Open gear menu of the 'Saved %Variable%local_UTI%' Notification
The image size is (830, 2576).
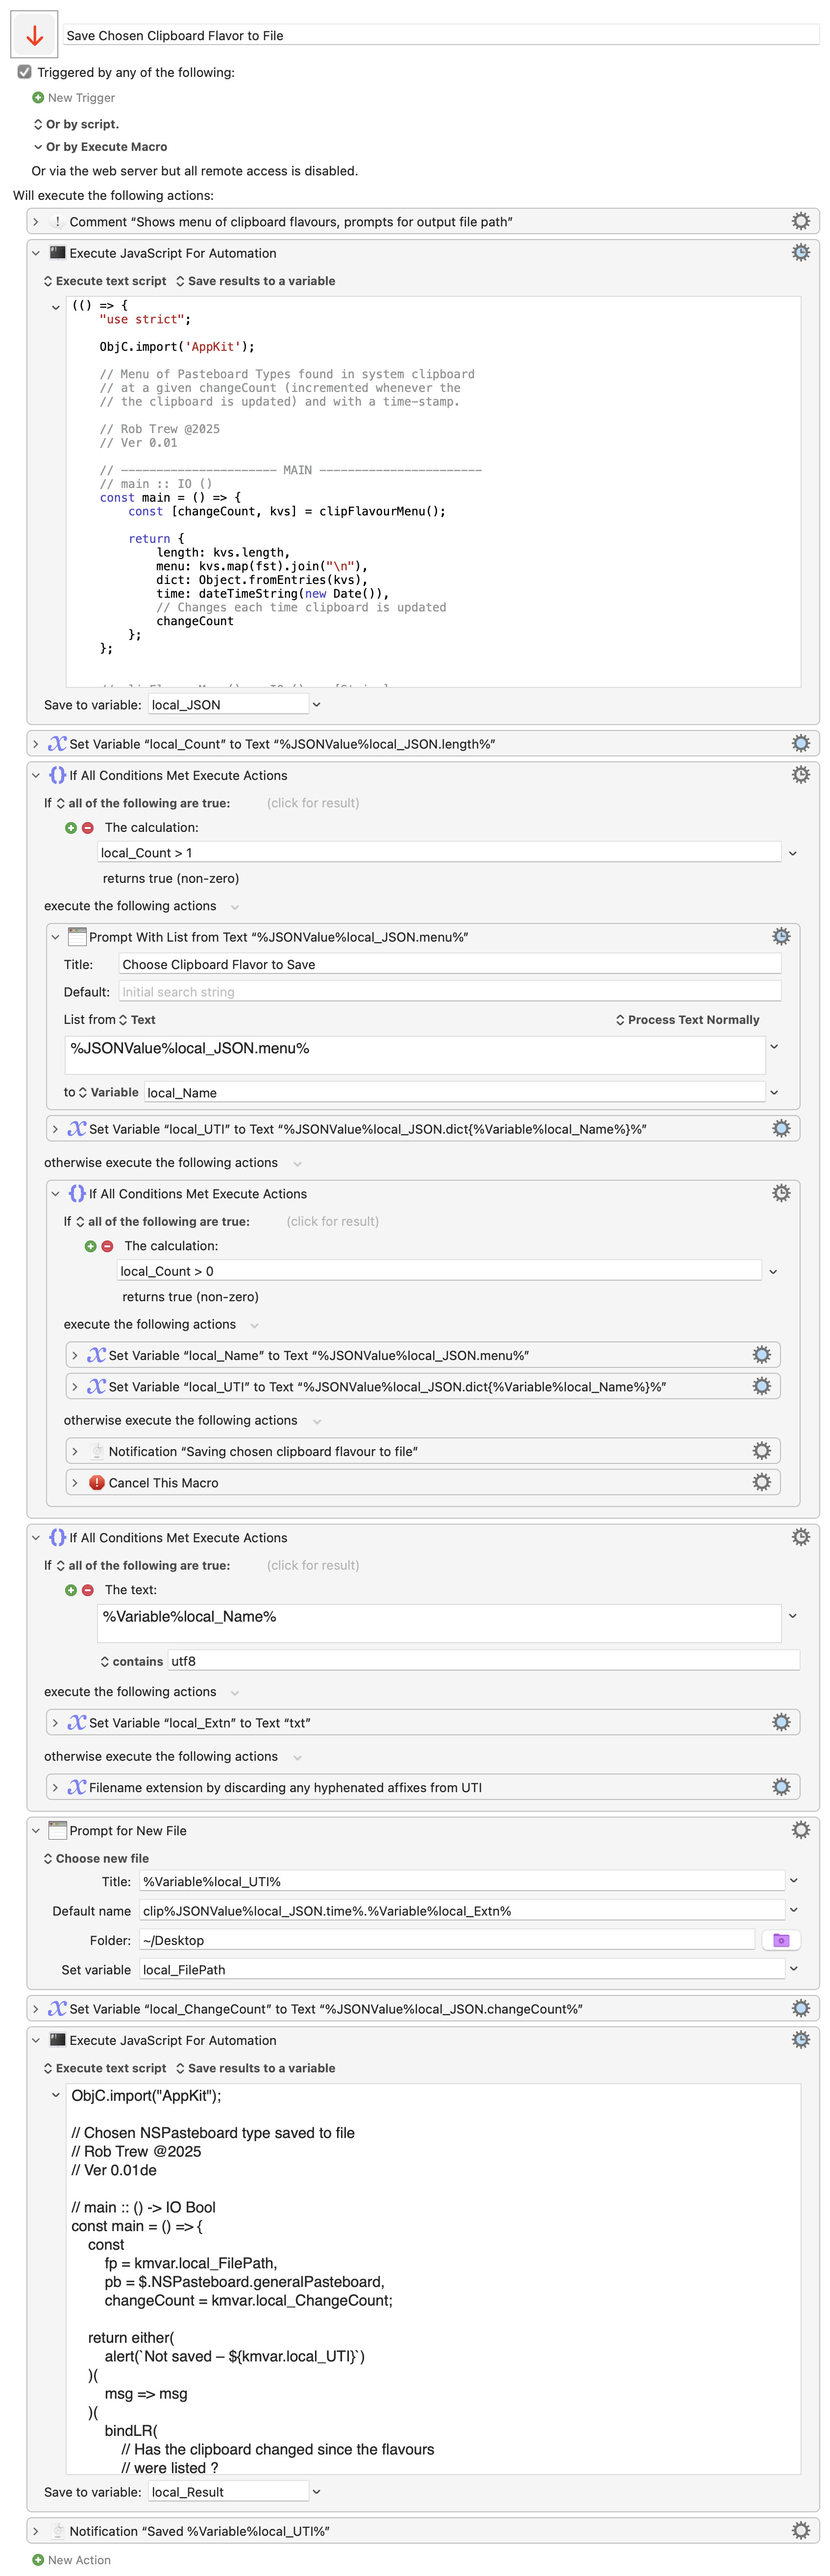coord(800,2530)
